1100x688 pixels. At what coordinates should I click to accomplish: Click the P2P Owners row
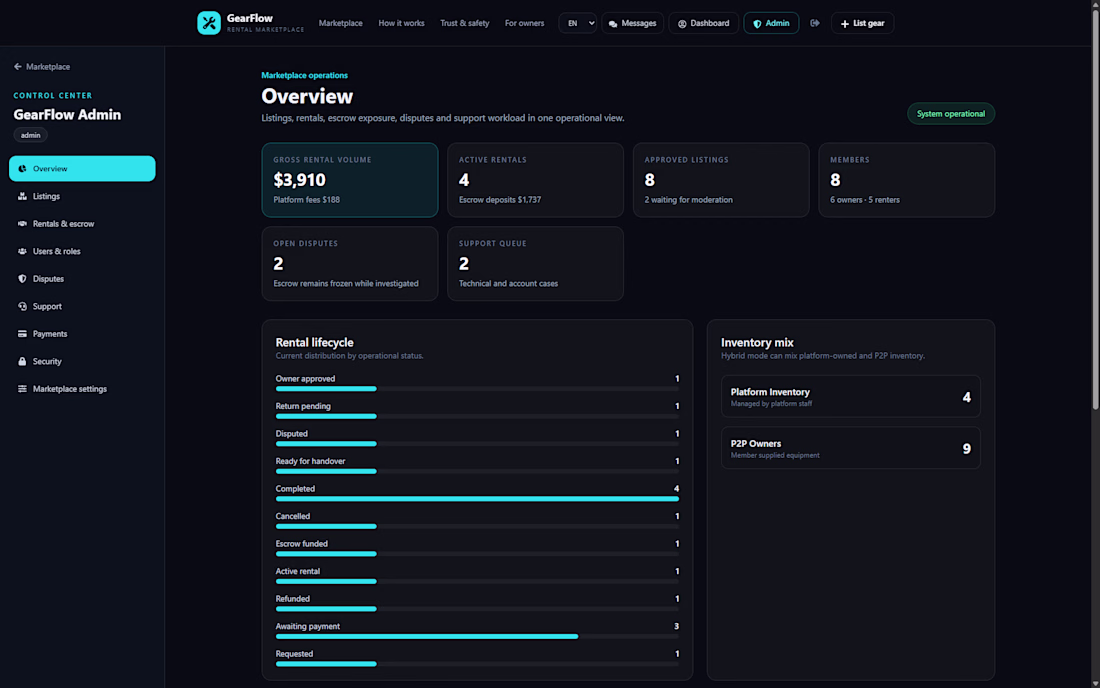(x=850, y=448)
